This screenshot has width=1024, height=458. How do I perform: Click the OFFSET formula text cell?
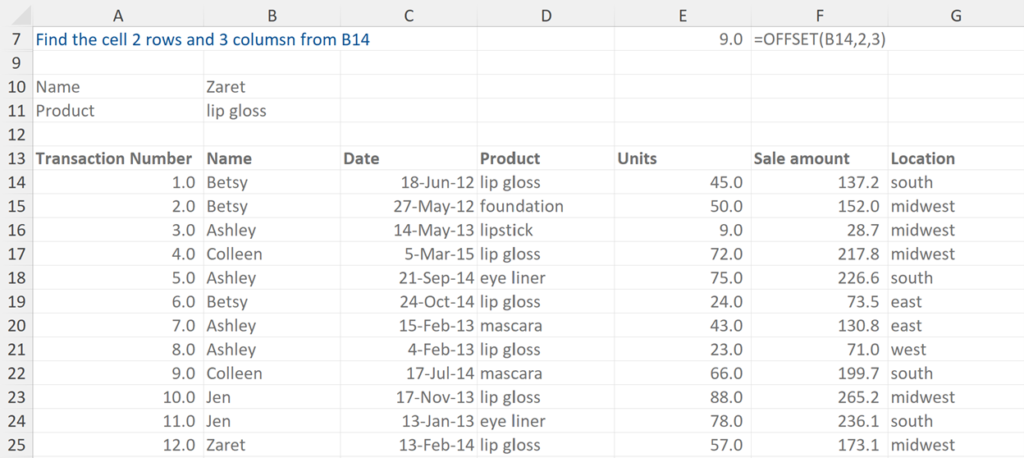[x=819, y=40]
